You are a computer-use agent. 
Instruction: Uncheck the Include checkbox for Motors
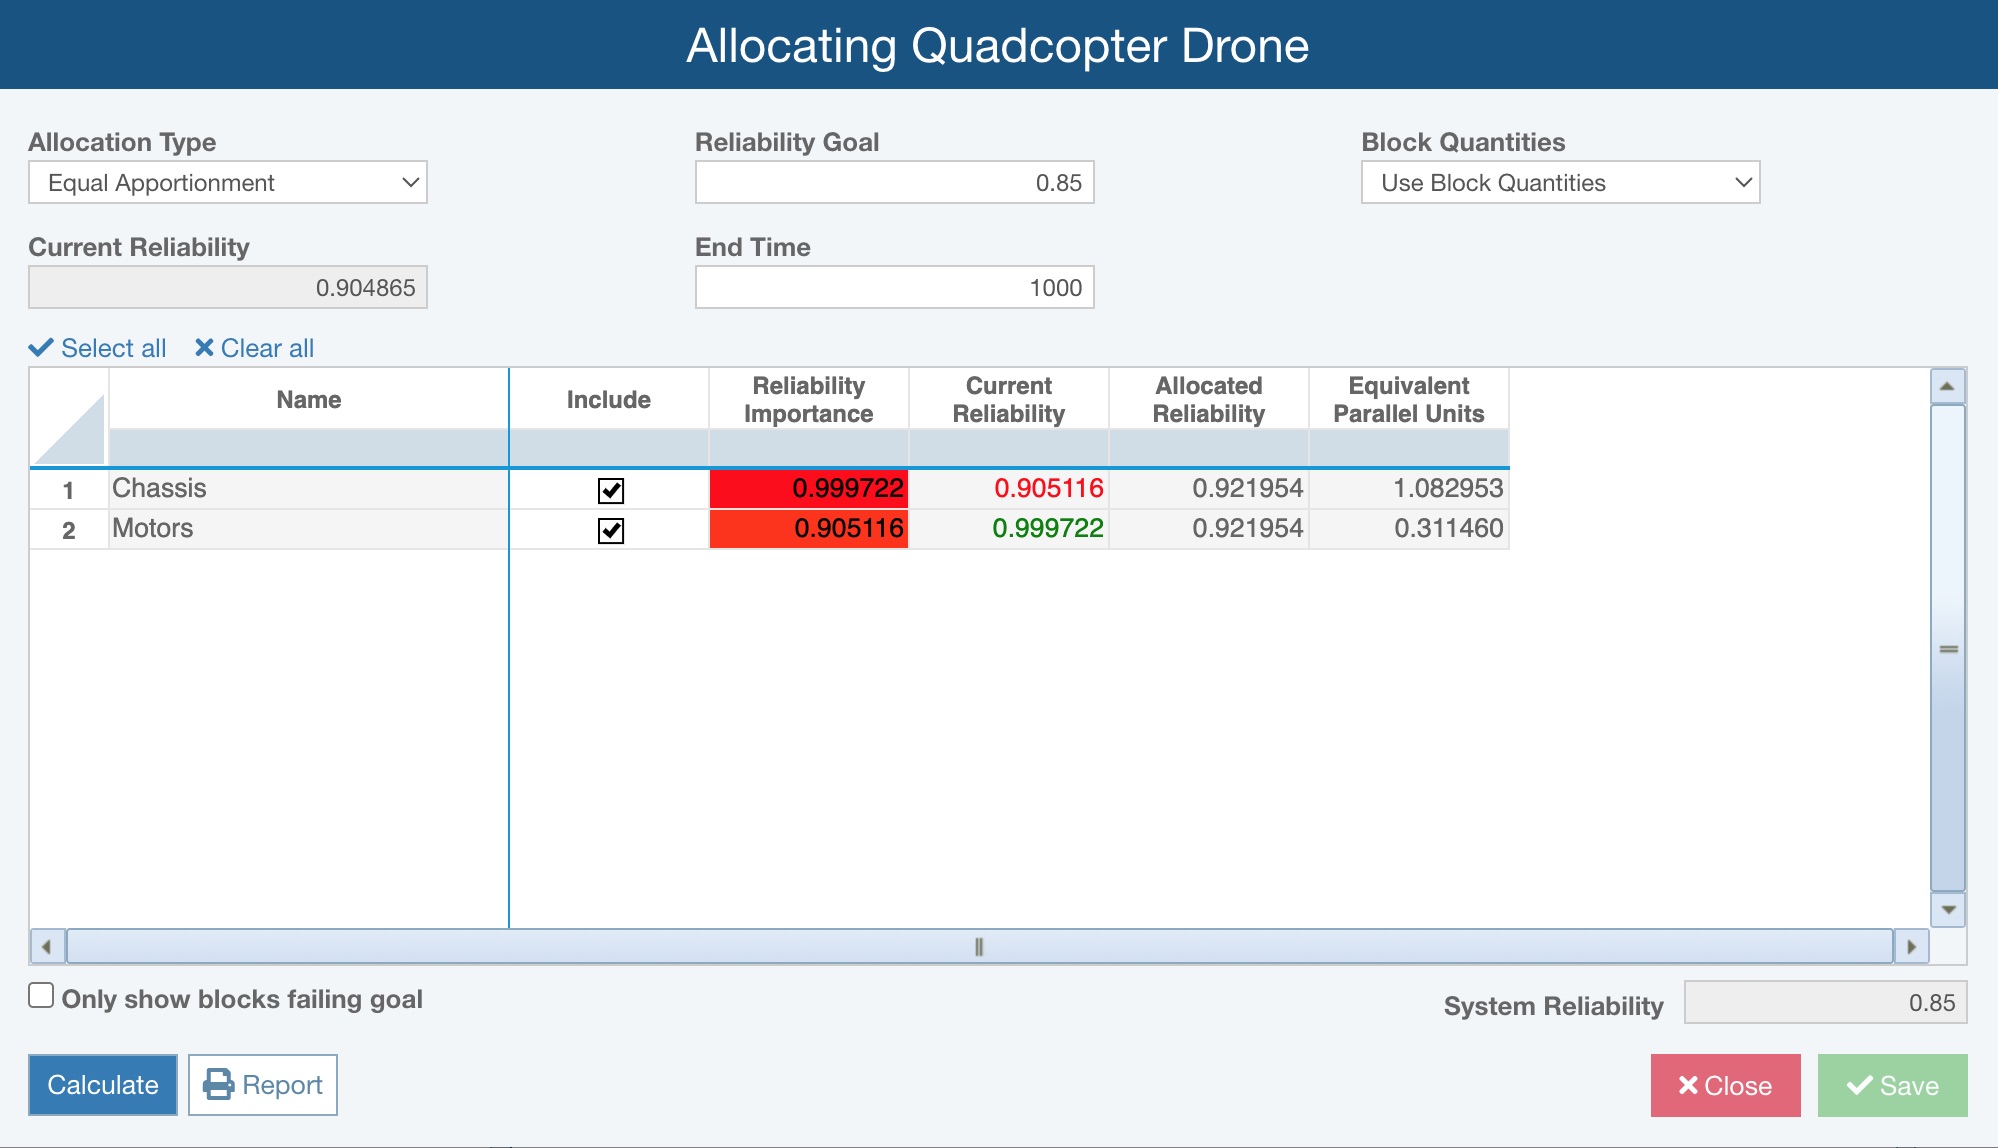[612, 530]
